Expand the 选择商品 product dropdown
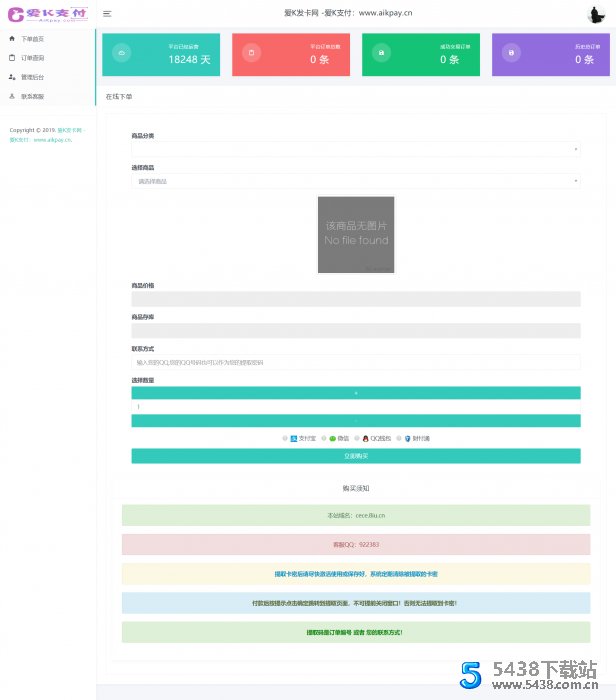This screenshot has height=700, width=616. pyautogui.click(x=355, y=181)
